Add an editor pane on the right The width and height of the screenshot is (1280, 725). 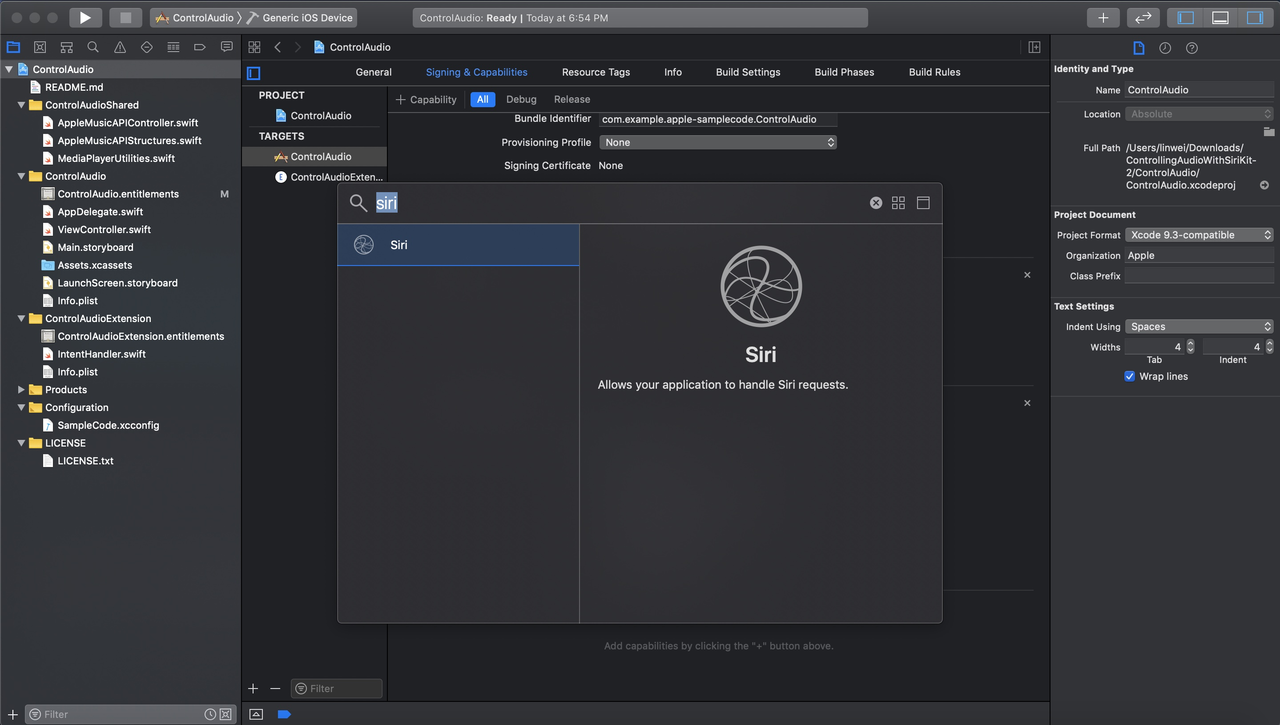(1034, 47)
